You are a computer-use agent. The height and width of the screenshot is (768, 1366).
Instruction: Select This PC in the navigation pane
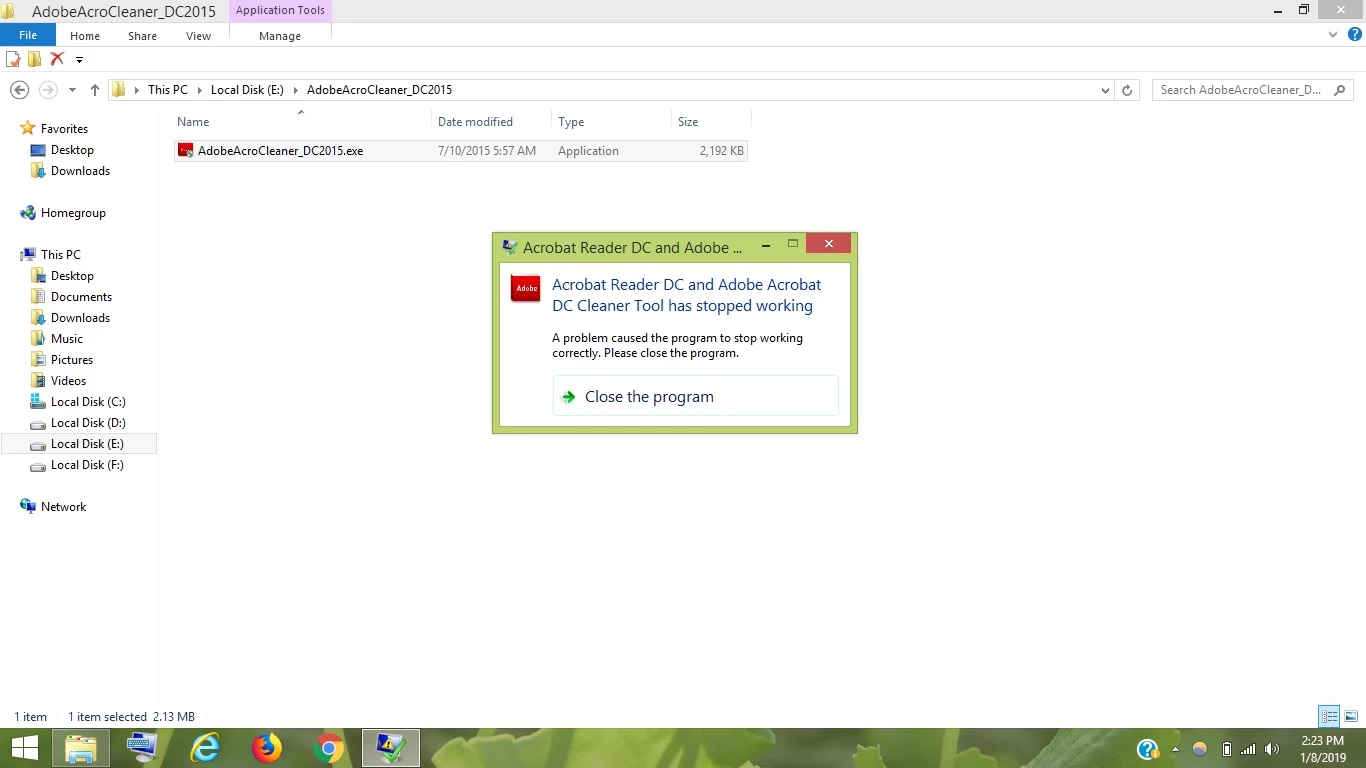[x=60, y=255]
